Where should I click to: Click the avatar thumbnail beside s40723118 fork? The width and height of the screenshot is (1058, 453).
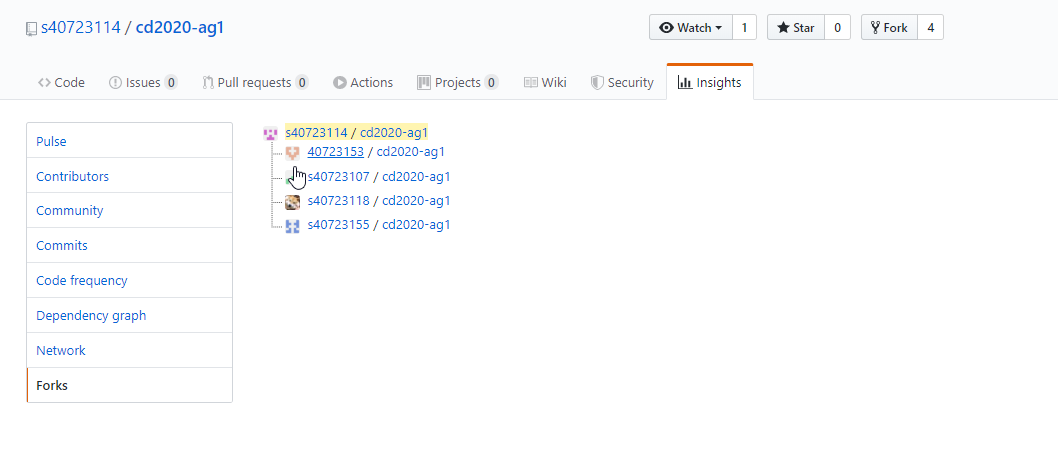(x=292, y=201)
